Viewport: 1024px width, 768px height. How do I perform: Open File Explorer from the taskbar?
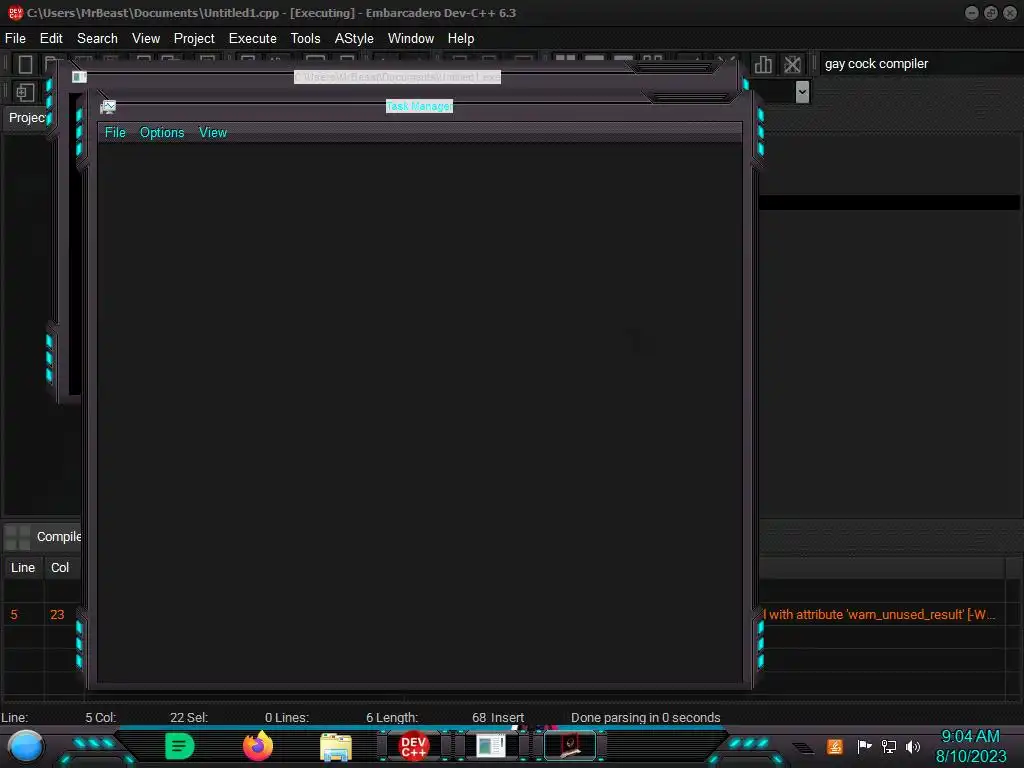coord(336,746)
